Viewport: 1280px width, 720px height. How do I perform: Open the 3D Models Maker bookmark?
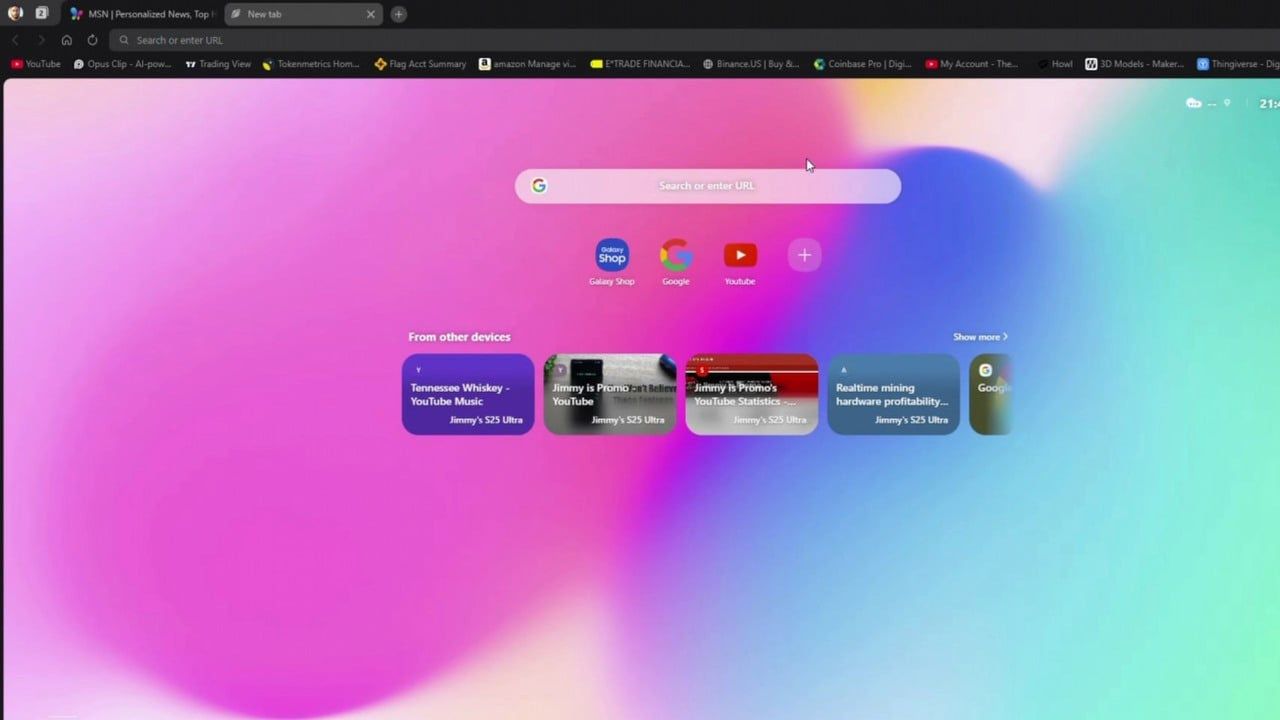tap(1135, 64)
